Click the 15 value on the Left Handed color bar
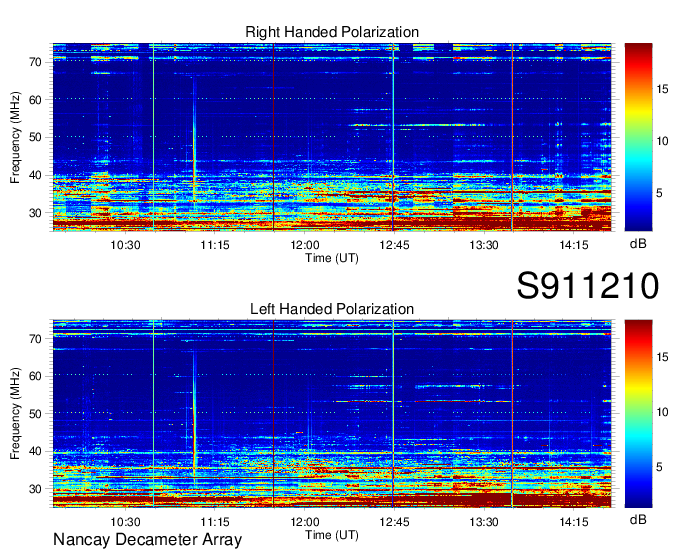 pos(662,357)
